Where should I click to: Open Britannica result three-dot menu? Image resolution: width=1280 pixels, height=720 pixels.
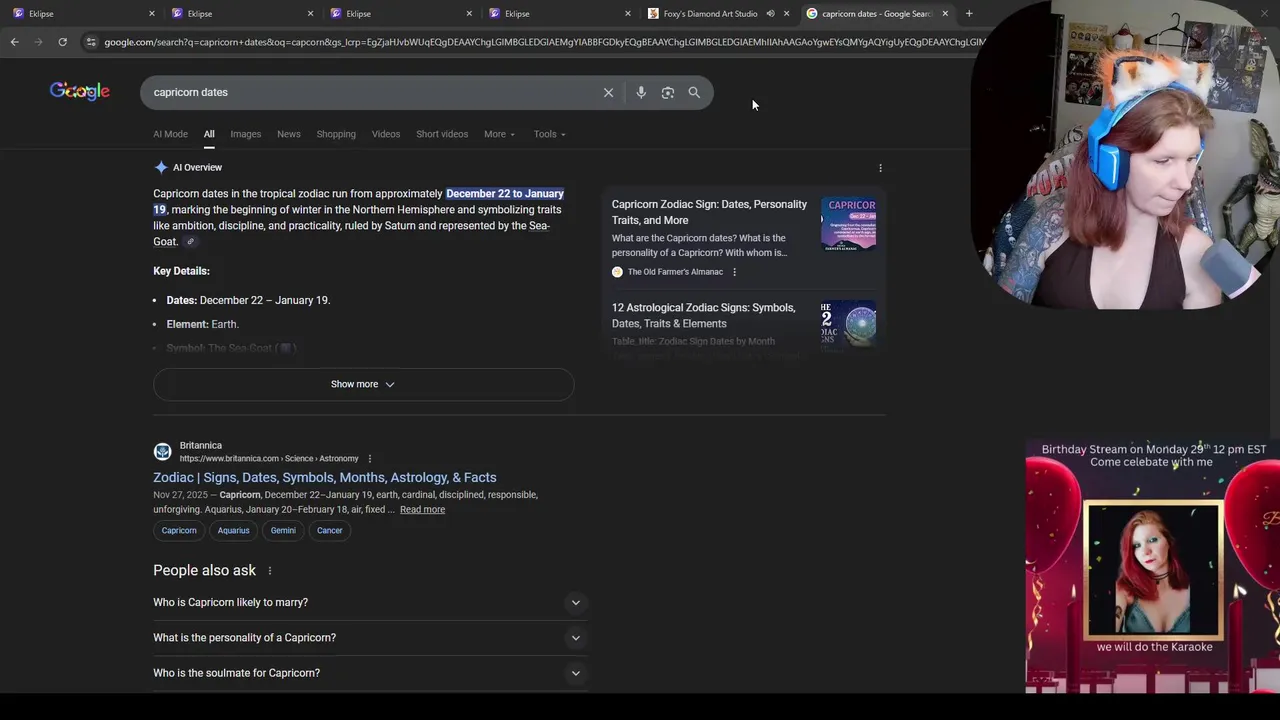[369, 459]
